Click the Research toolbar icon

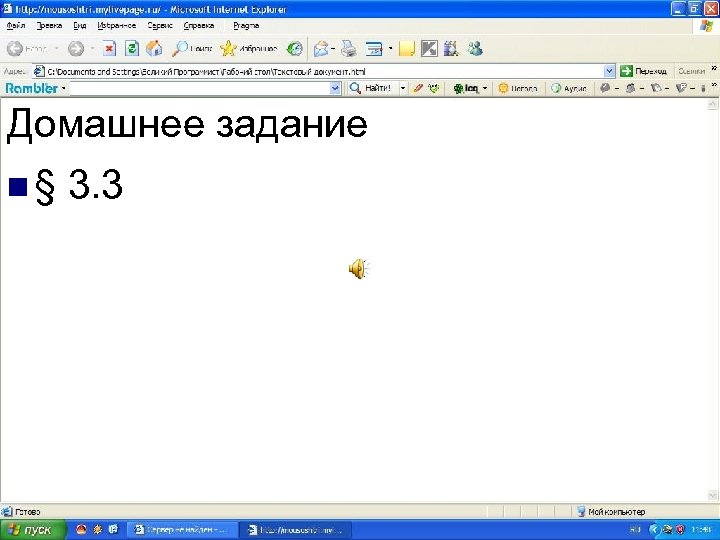tap(451, 49)
